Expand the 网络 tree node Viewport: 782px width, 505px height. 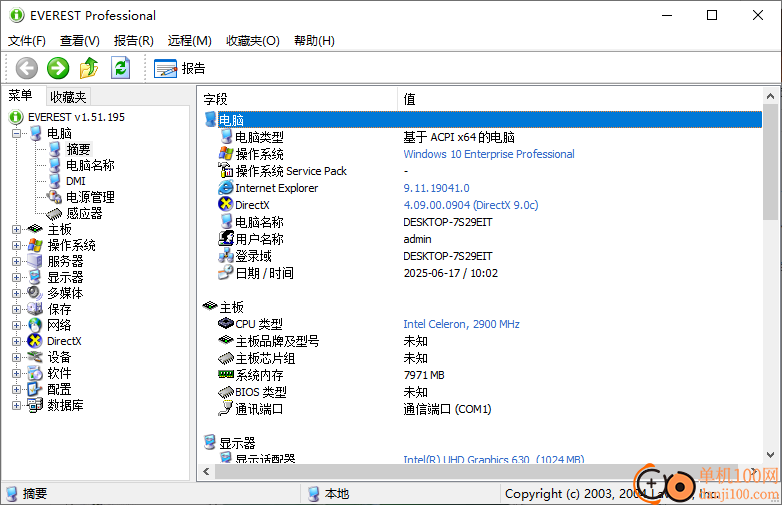click(x=16, y=325)
